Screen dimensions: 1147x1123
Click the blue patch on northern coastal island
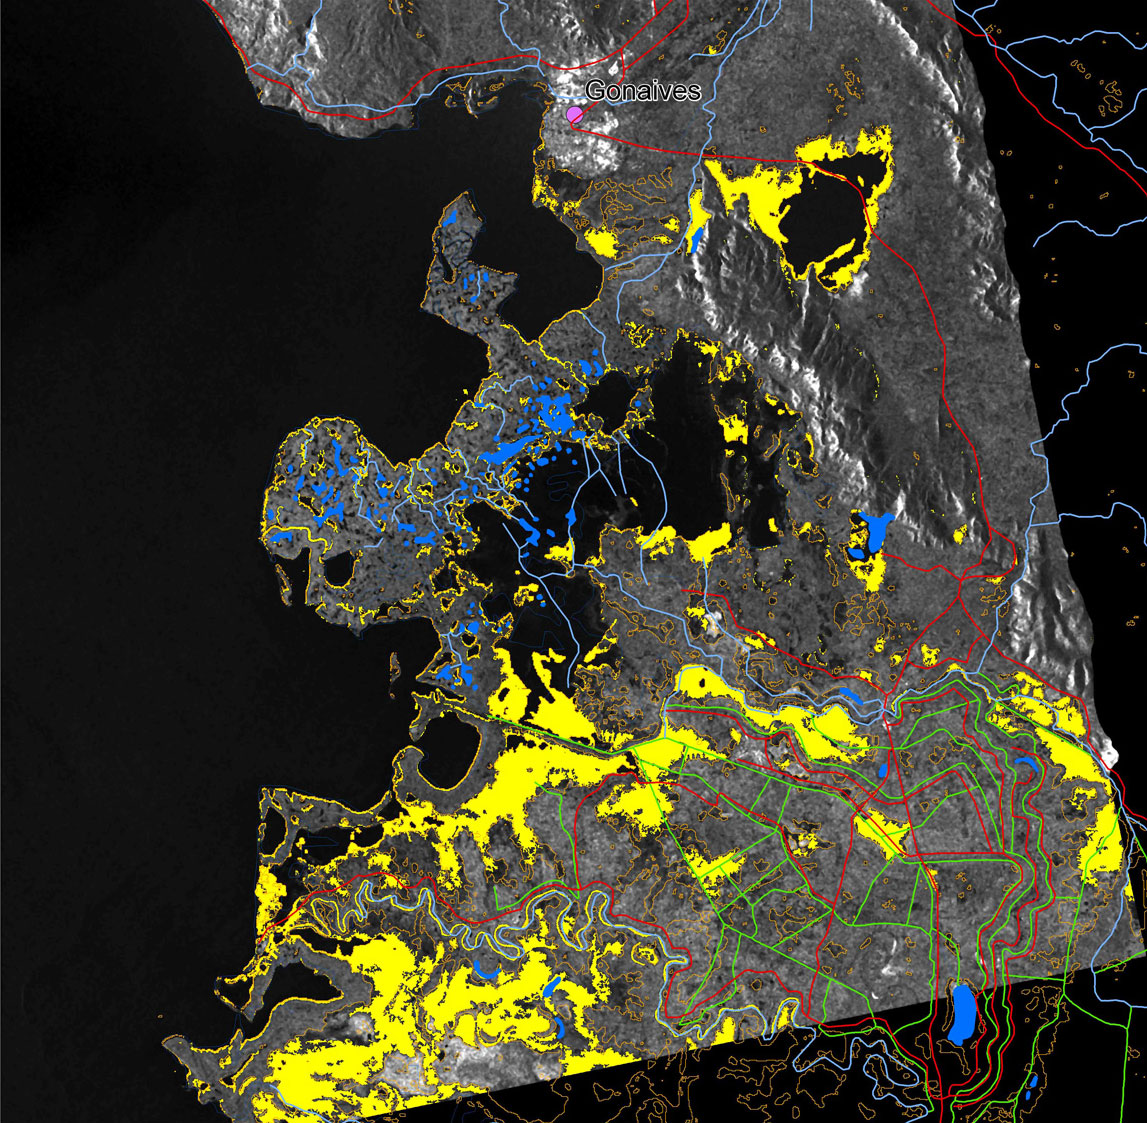coord(451,217)
